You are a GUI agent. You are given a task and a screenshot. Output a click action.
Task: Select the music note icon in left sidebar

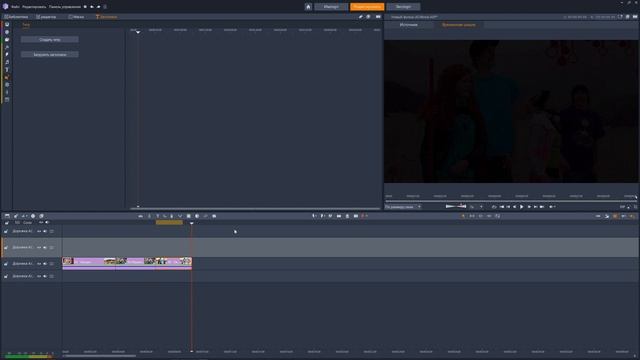click(7, 62)
